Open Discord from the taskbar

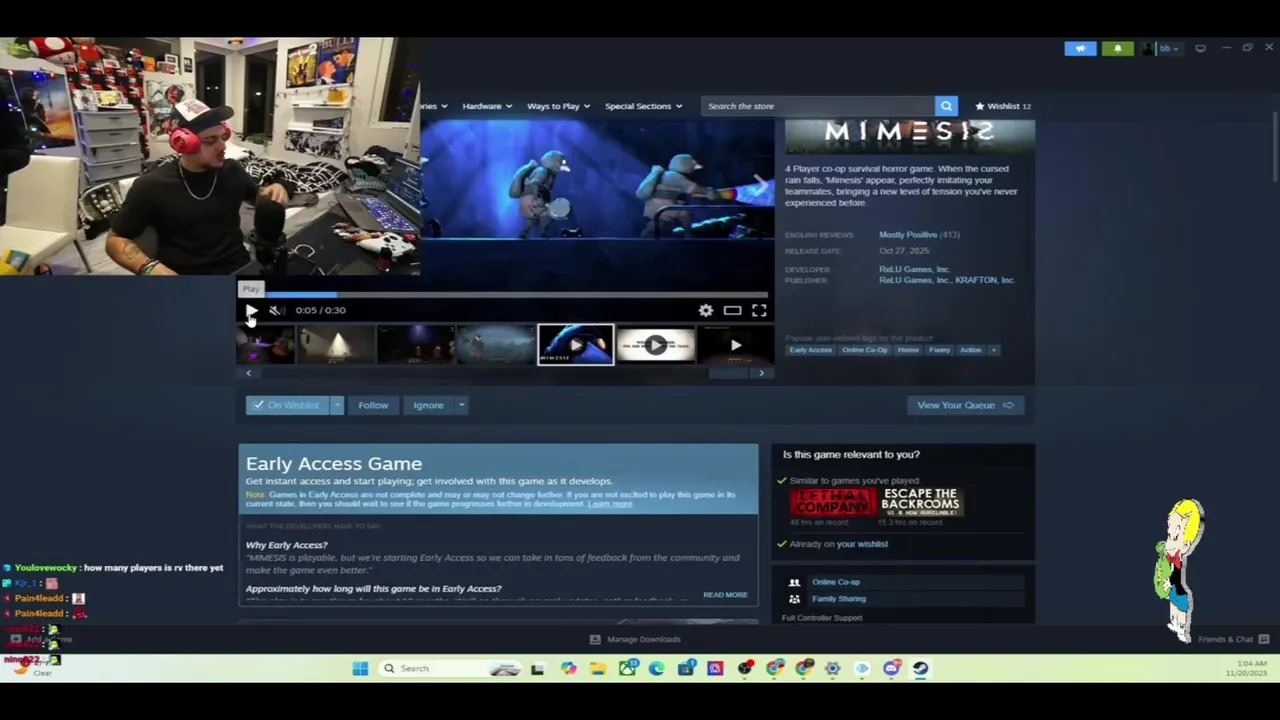(x=891, y=669)
